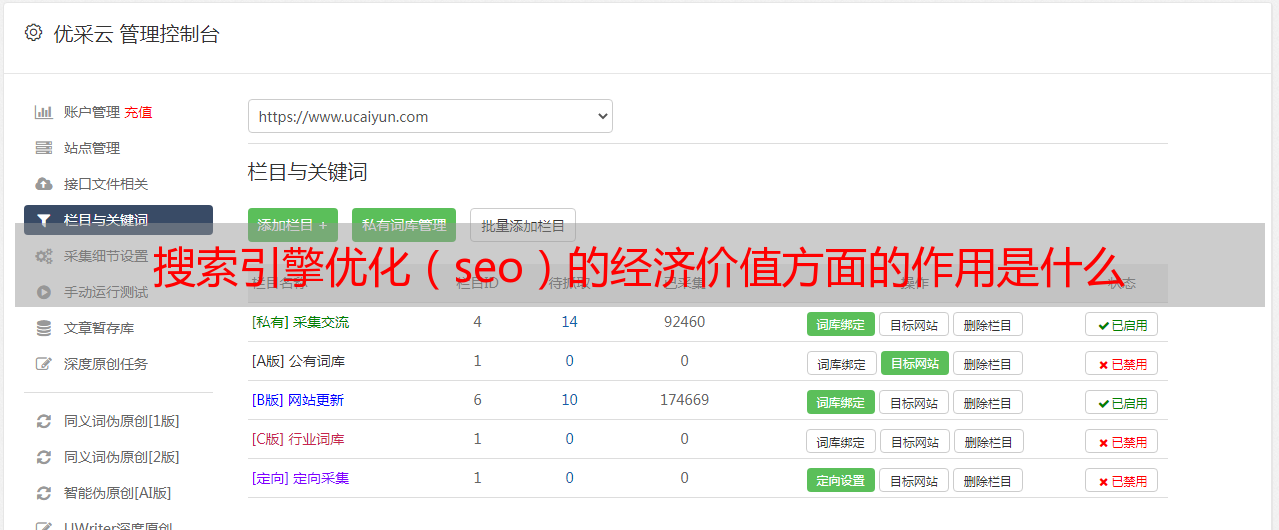Click green 目标网站 for 公有词库 row

tap(915, 363)
